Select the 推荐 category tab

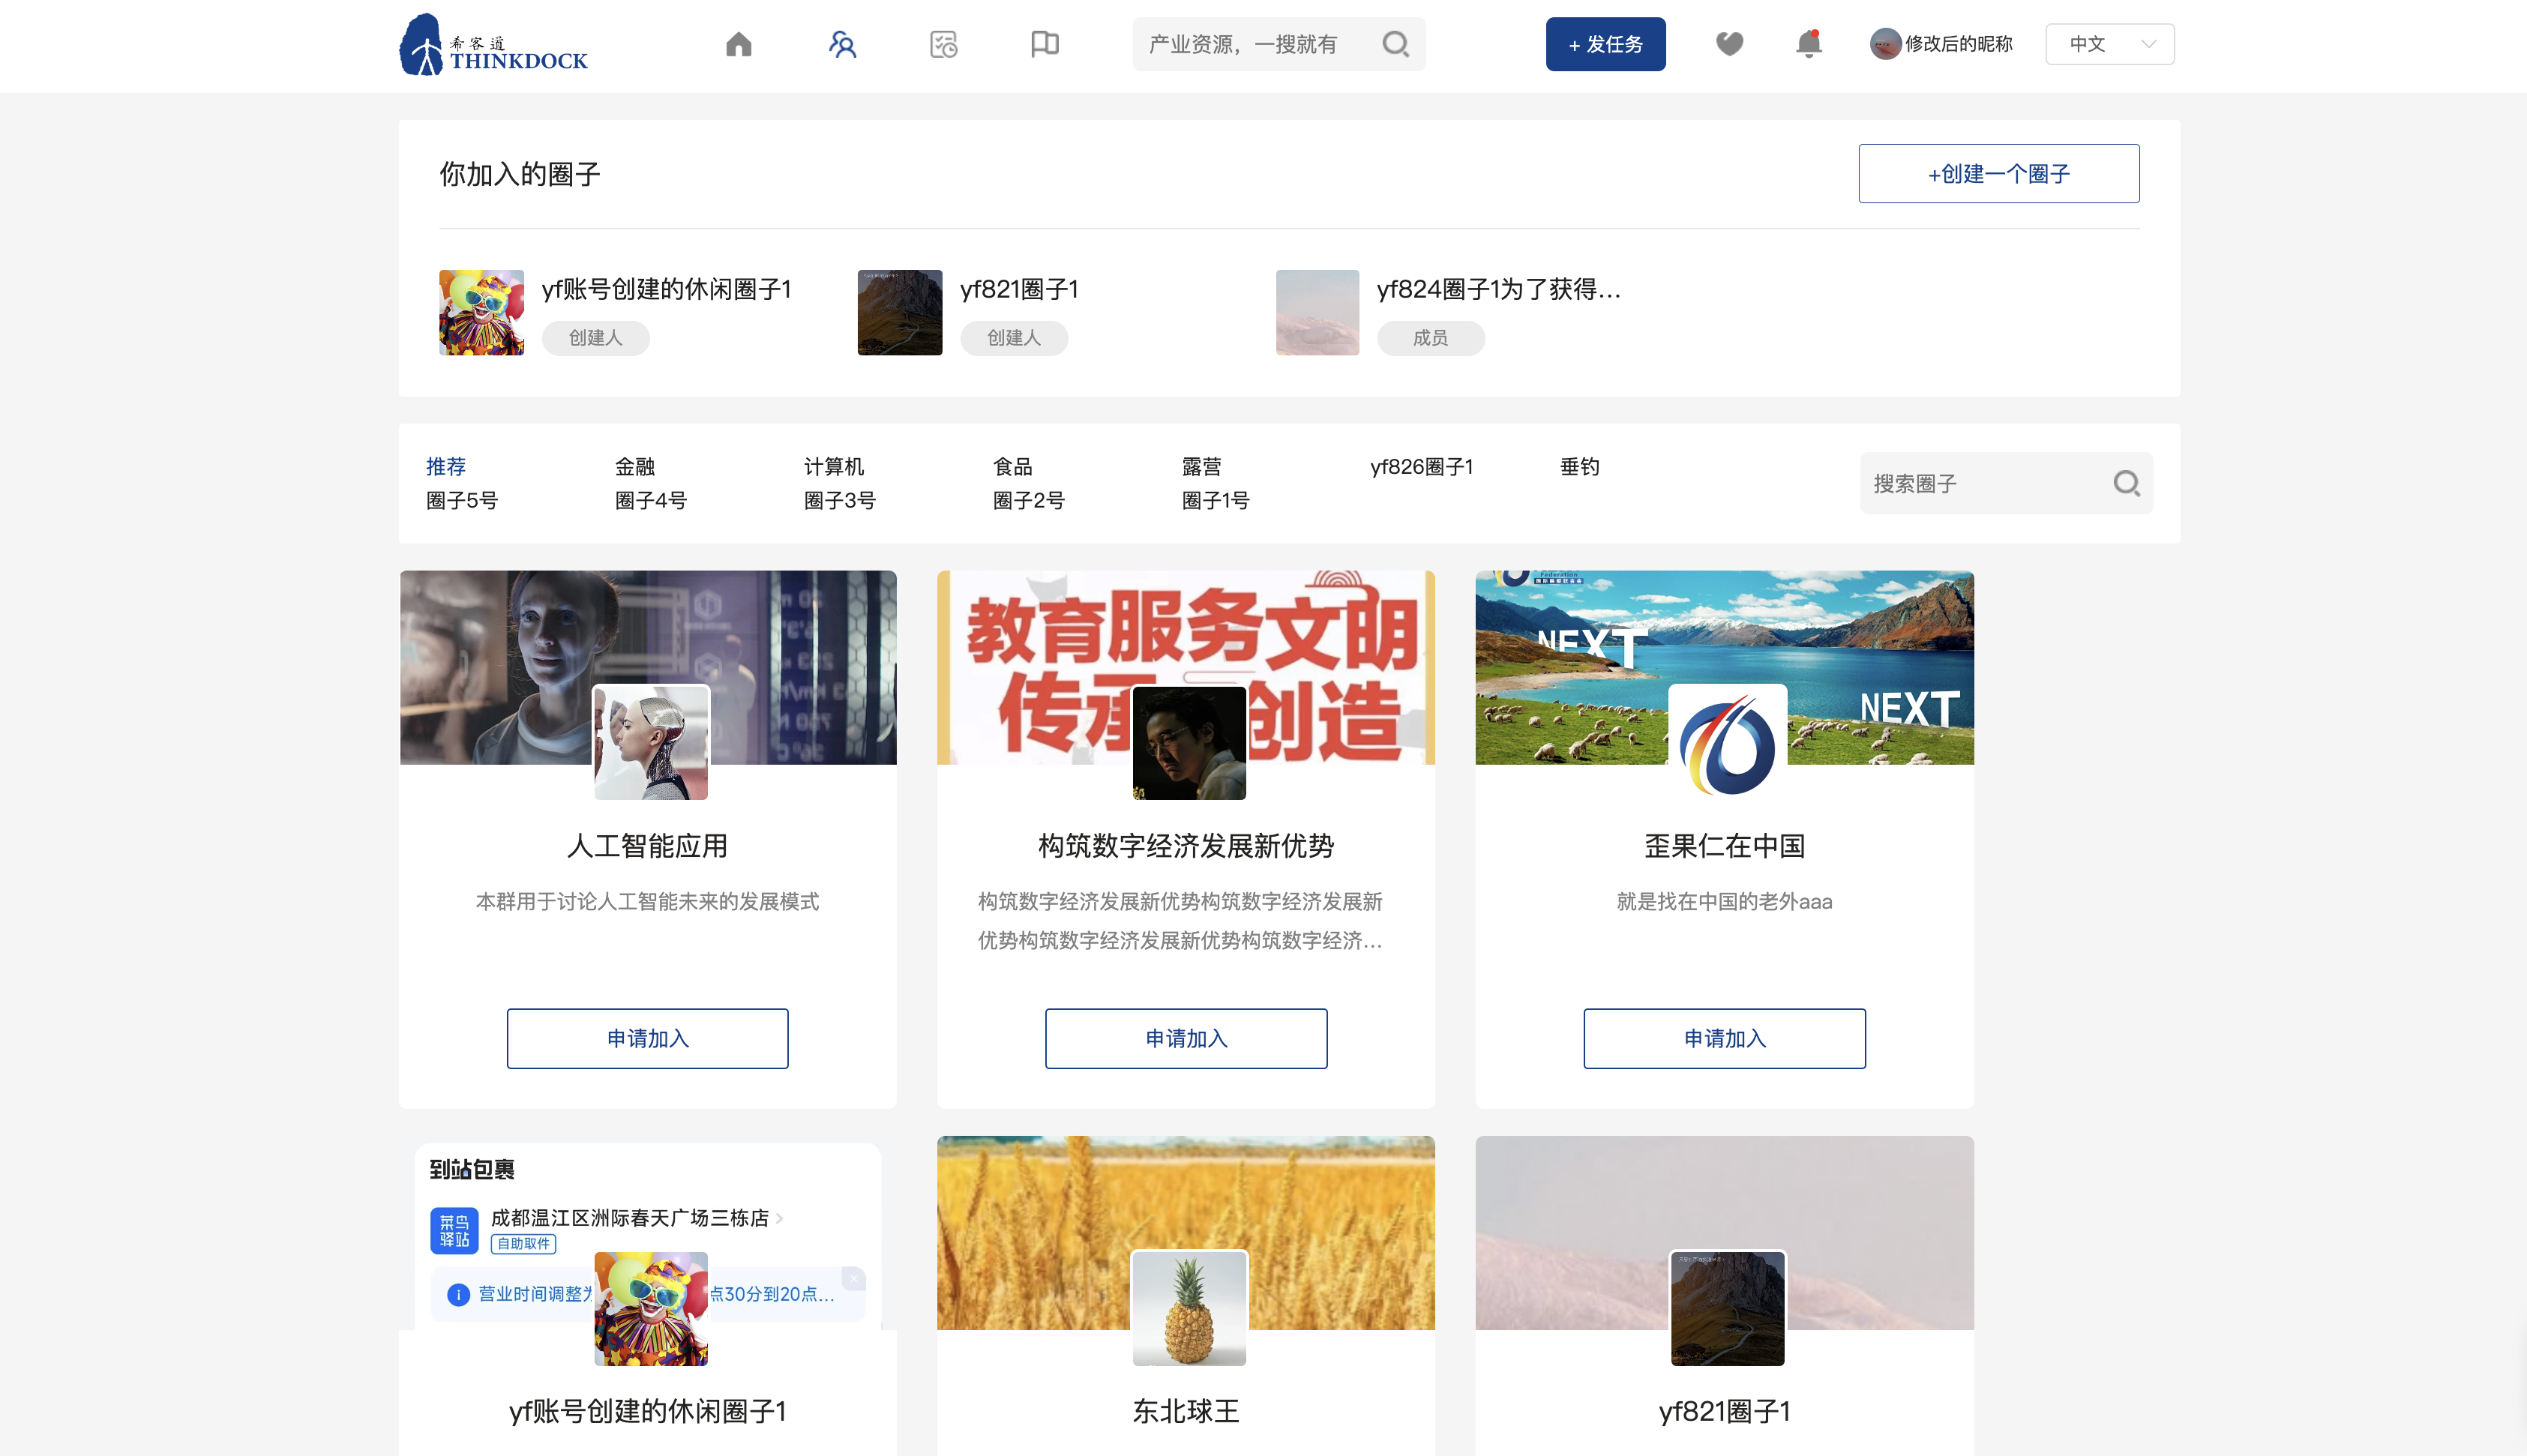(445, 467)
